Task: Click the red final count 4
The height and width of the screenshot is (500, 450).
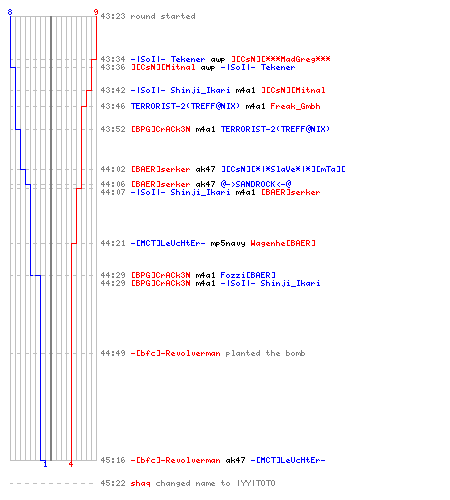Action: (x=71, y=464)
